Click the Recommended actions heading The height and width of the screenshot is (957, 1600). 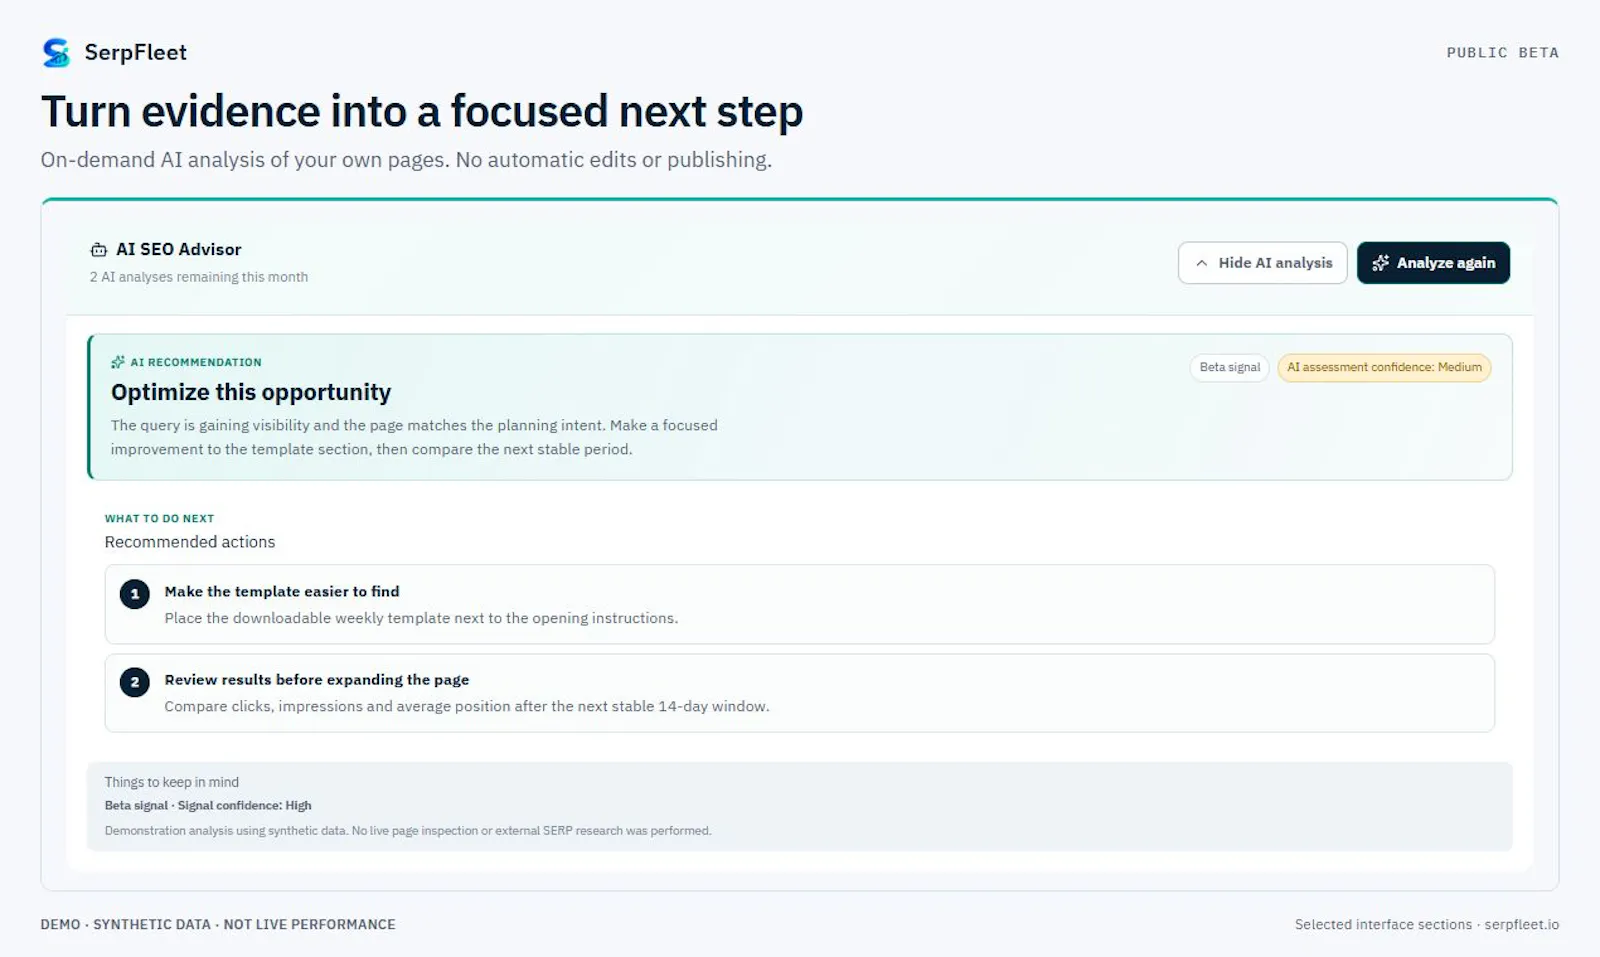tap(190, 542)
